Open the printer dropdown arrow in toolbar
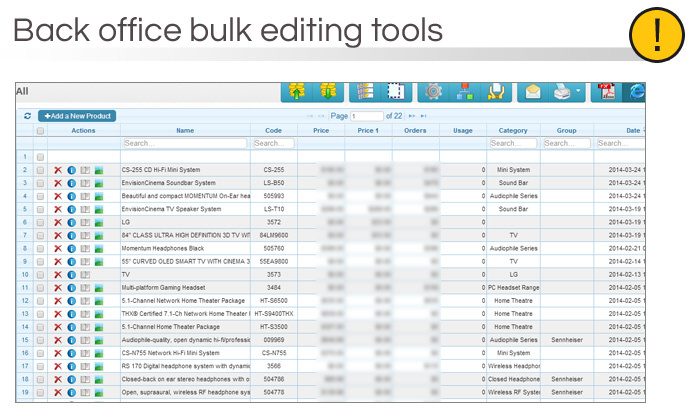The image size is (688, 419). click(x=578, y=92)
